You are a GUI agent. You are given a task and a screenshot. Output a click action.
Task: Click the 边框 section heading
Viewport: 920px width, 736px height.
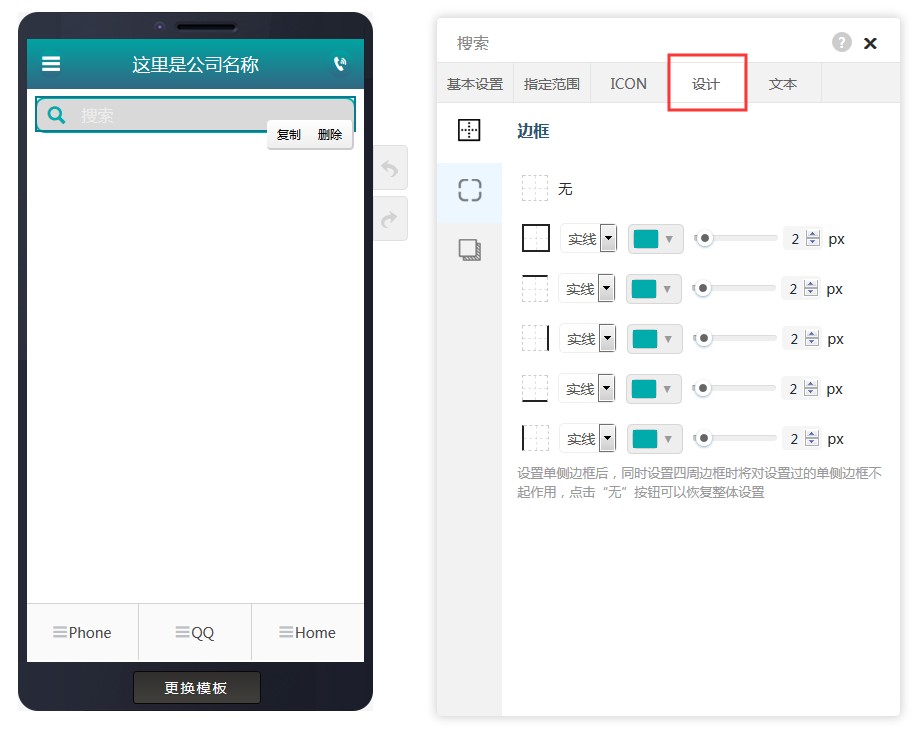coord(533,131)
